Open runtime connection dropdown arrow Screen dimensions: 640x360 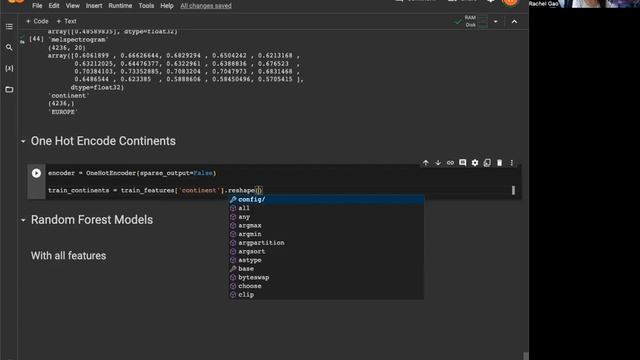pos(496,22)
